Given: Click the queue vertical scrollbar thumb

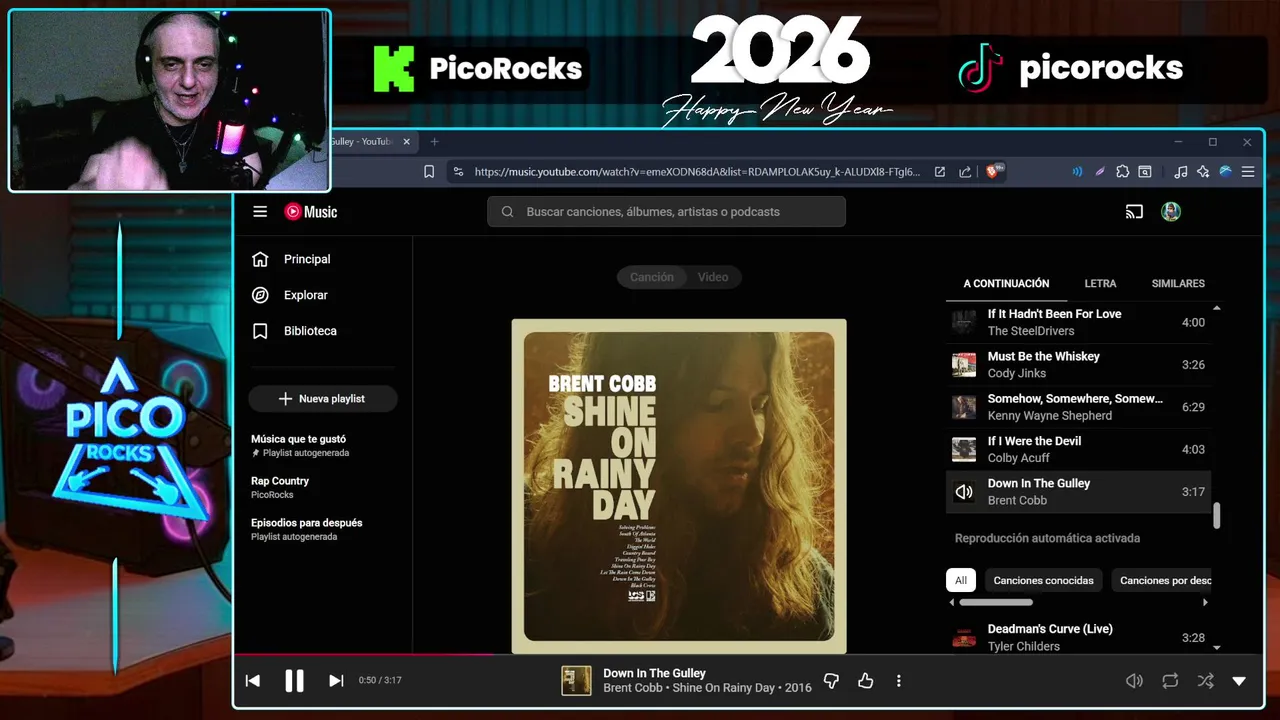Looking at the screenshot, I should tap(1217, 516).
